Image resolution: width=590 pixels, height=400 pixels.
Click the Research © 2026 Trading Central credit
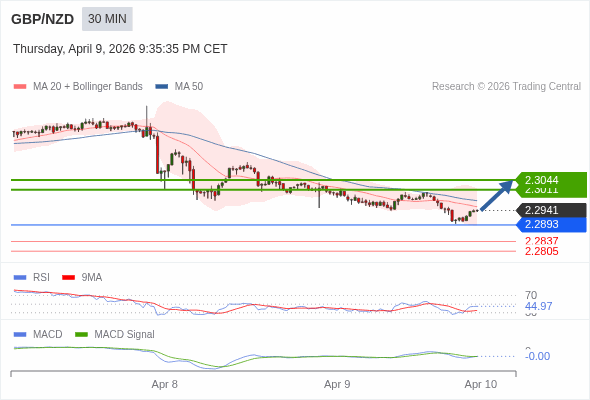506,87
